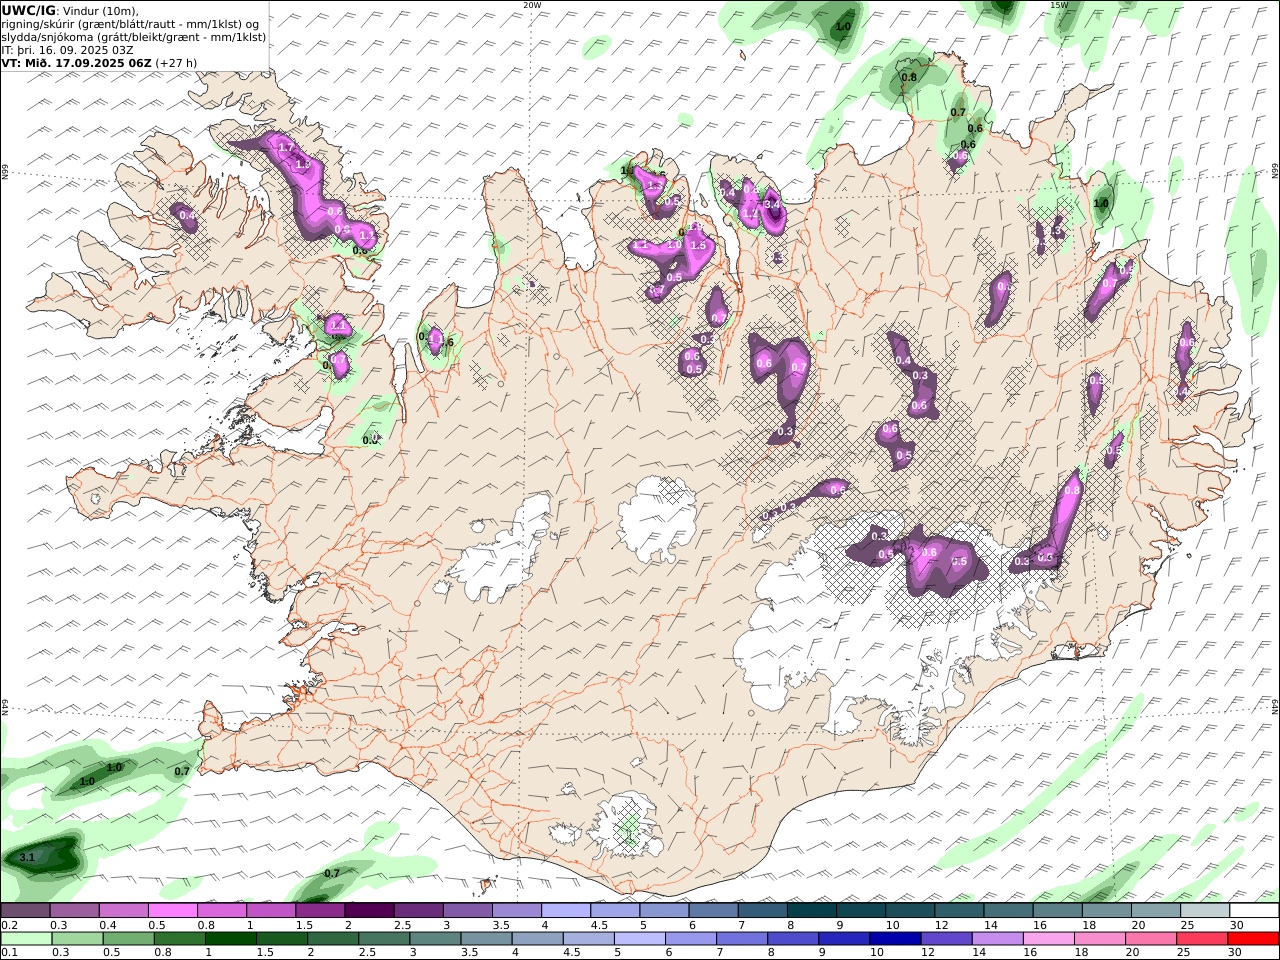
Task: Select the top legend swatch labeled 0.3
Action: (x=74, y=911)
